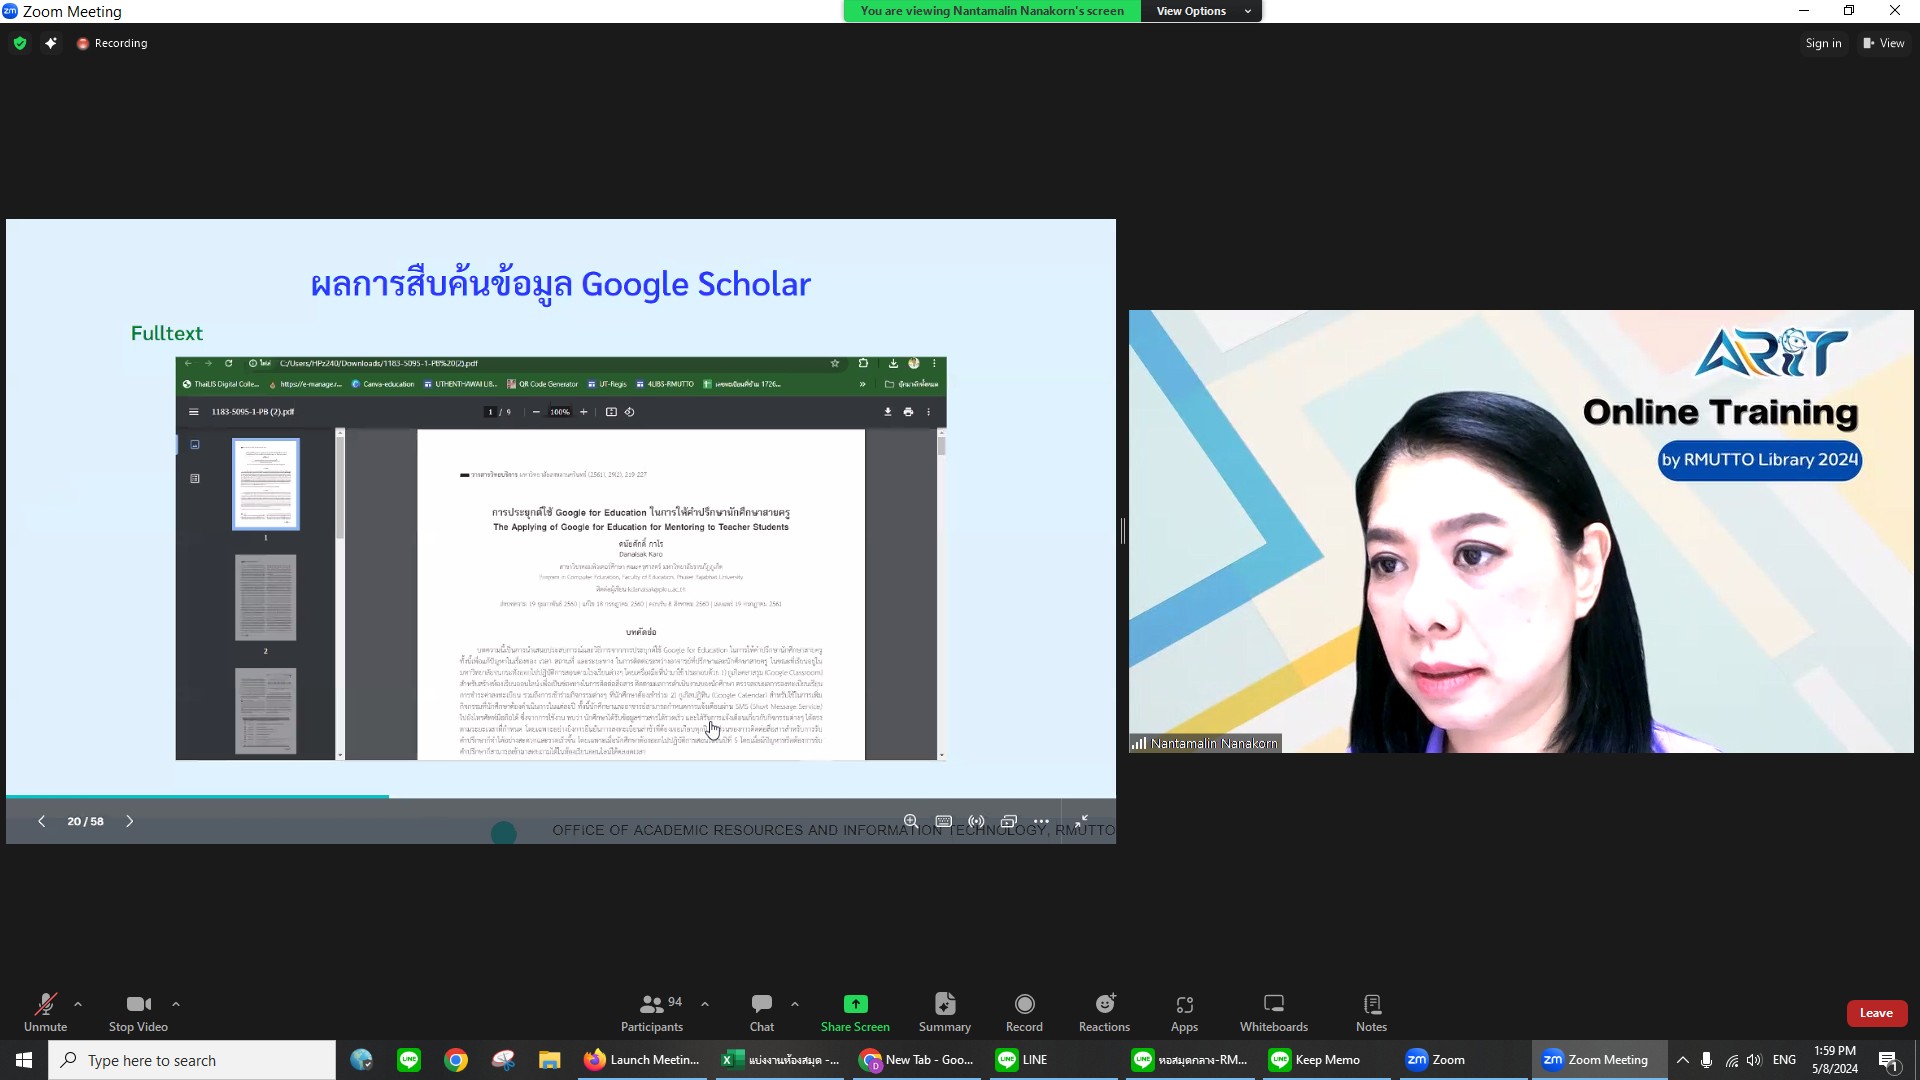Click the green encryption shield icon
The image size is (1920, 1080).
pos(20,43)
